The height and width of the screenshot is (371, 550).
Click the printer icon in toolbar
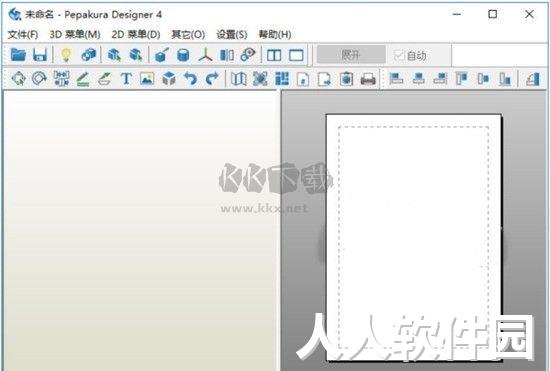pos(368,79)
